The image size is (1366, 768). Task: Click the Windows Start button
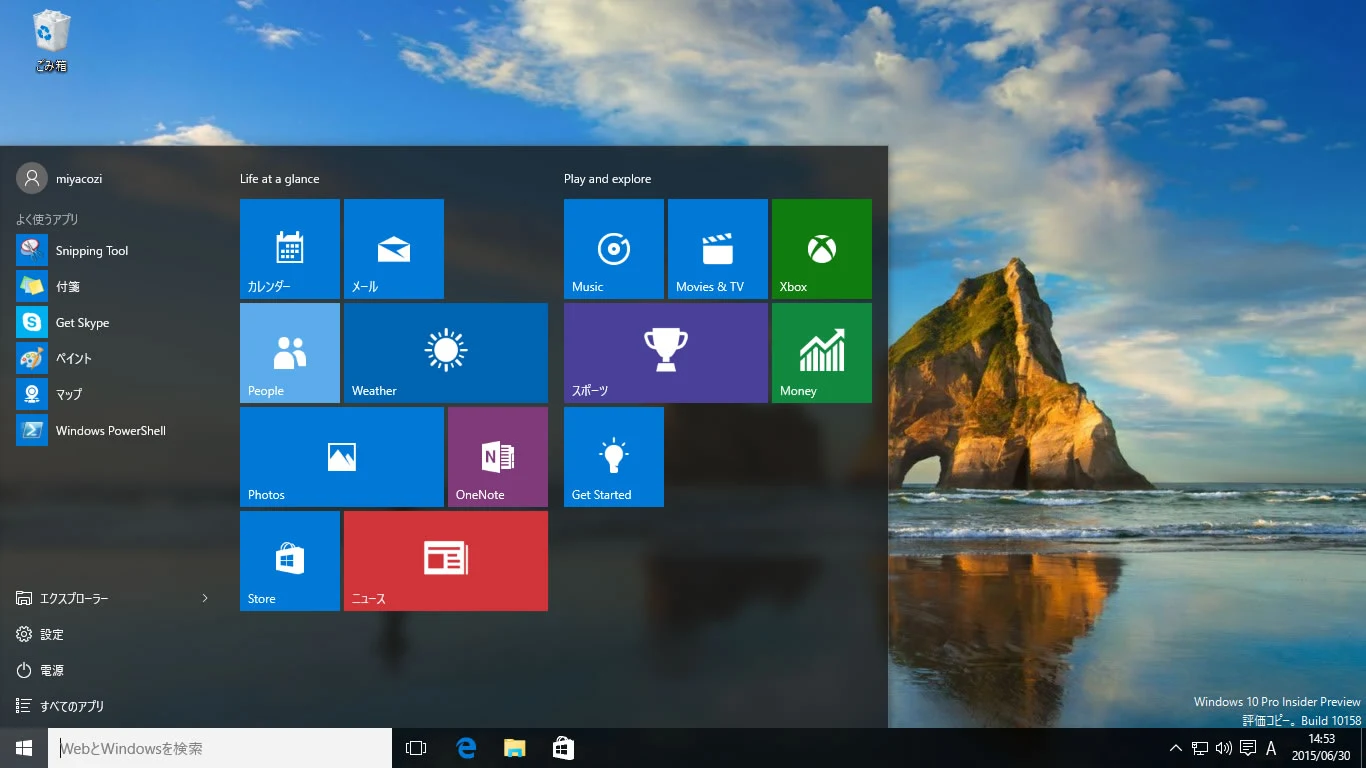[x=24, y=748]
